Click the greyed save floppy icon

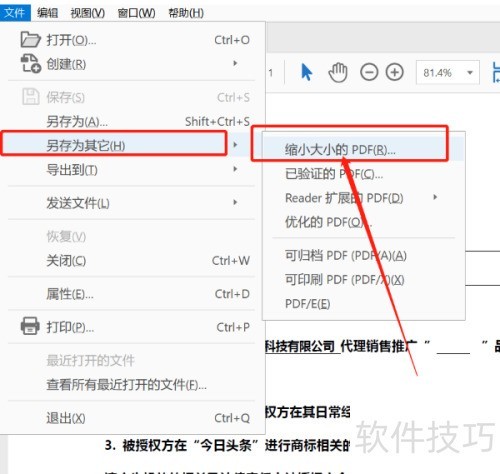coord(31,97)
